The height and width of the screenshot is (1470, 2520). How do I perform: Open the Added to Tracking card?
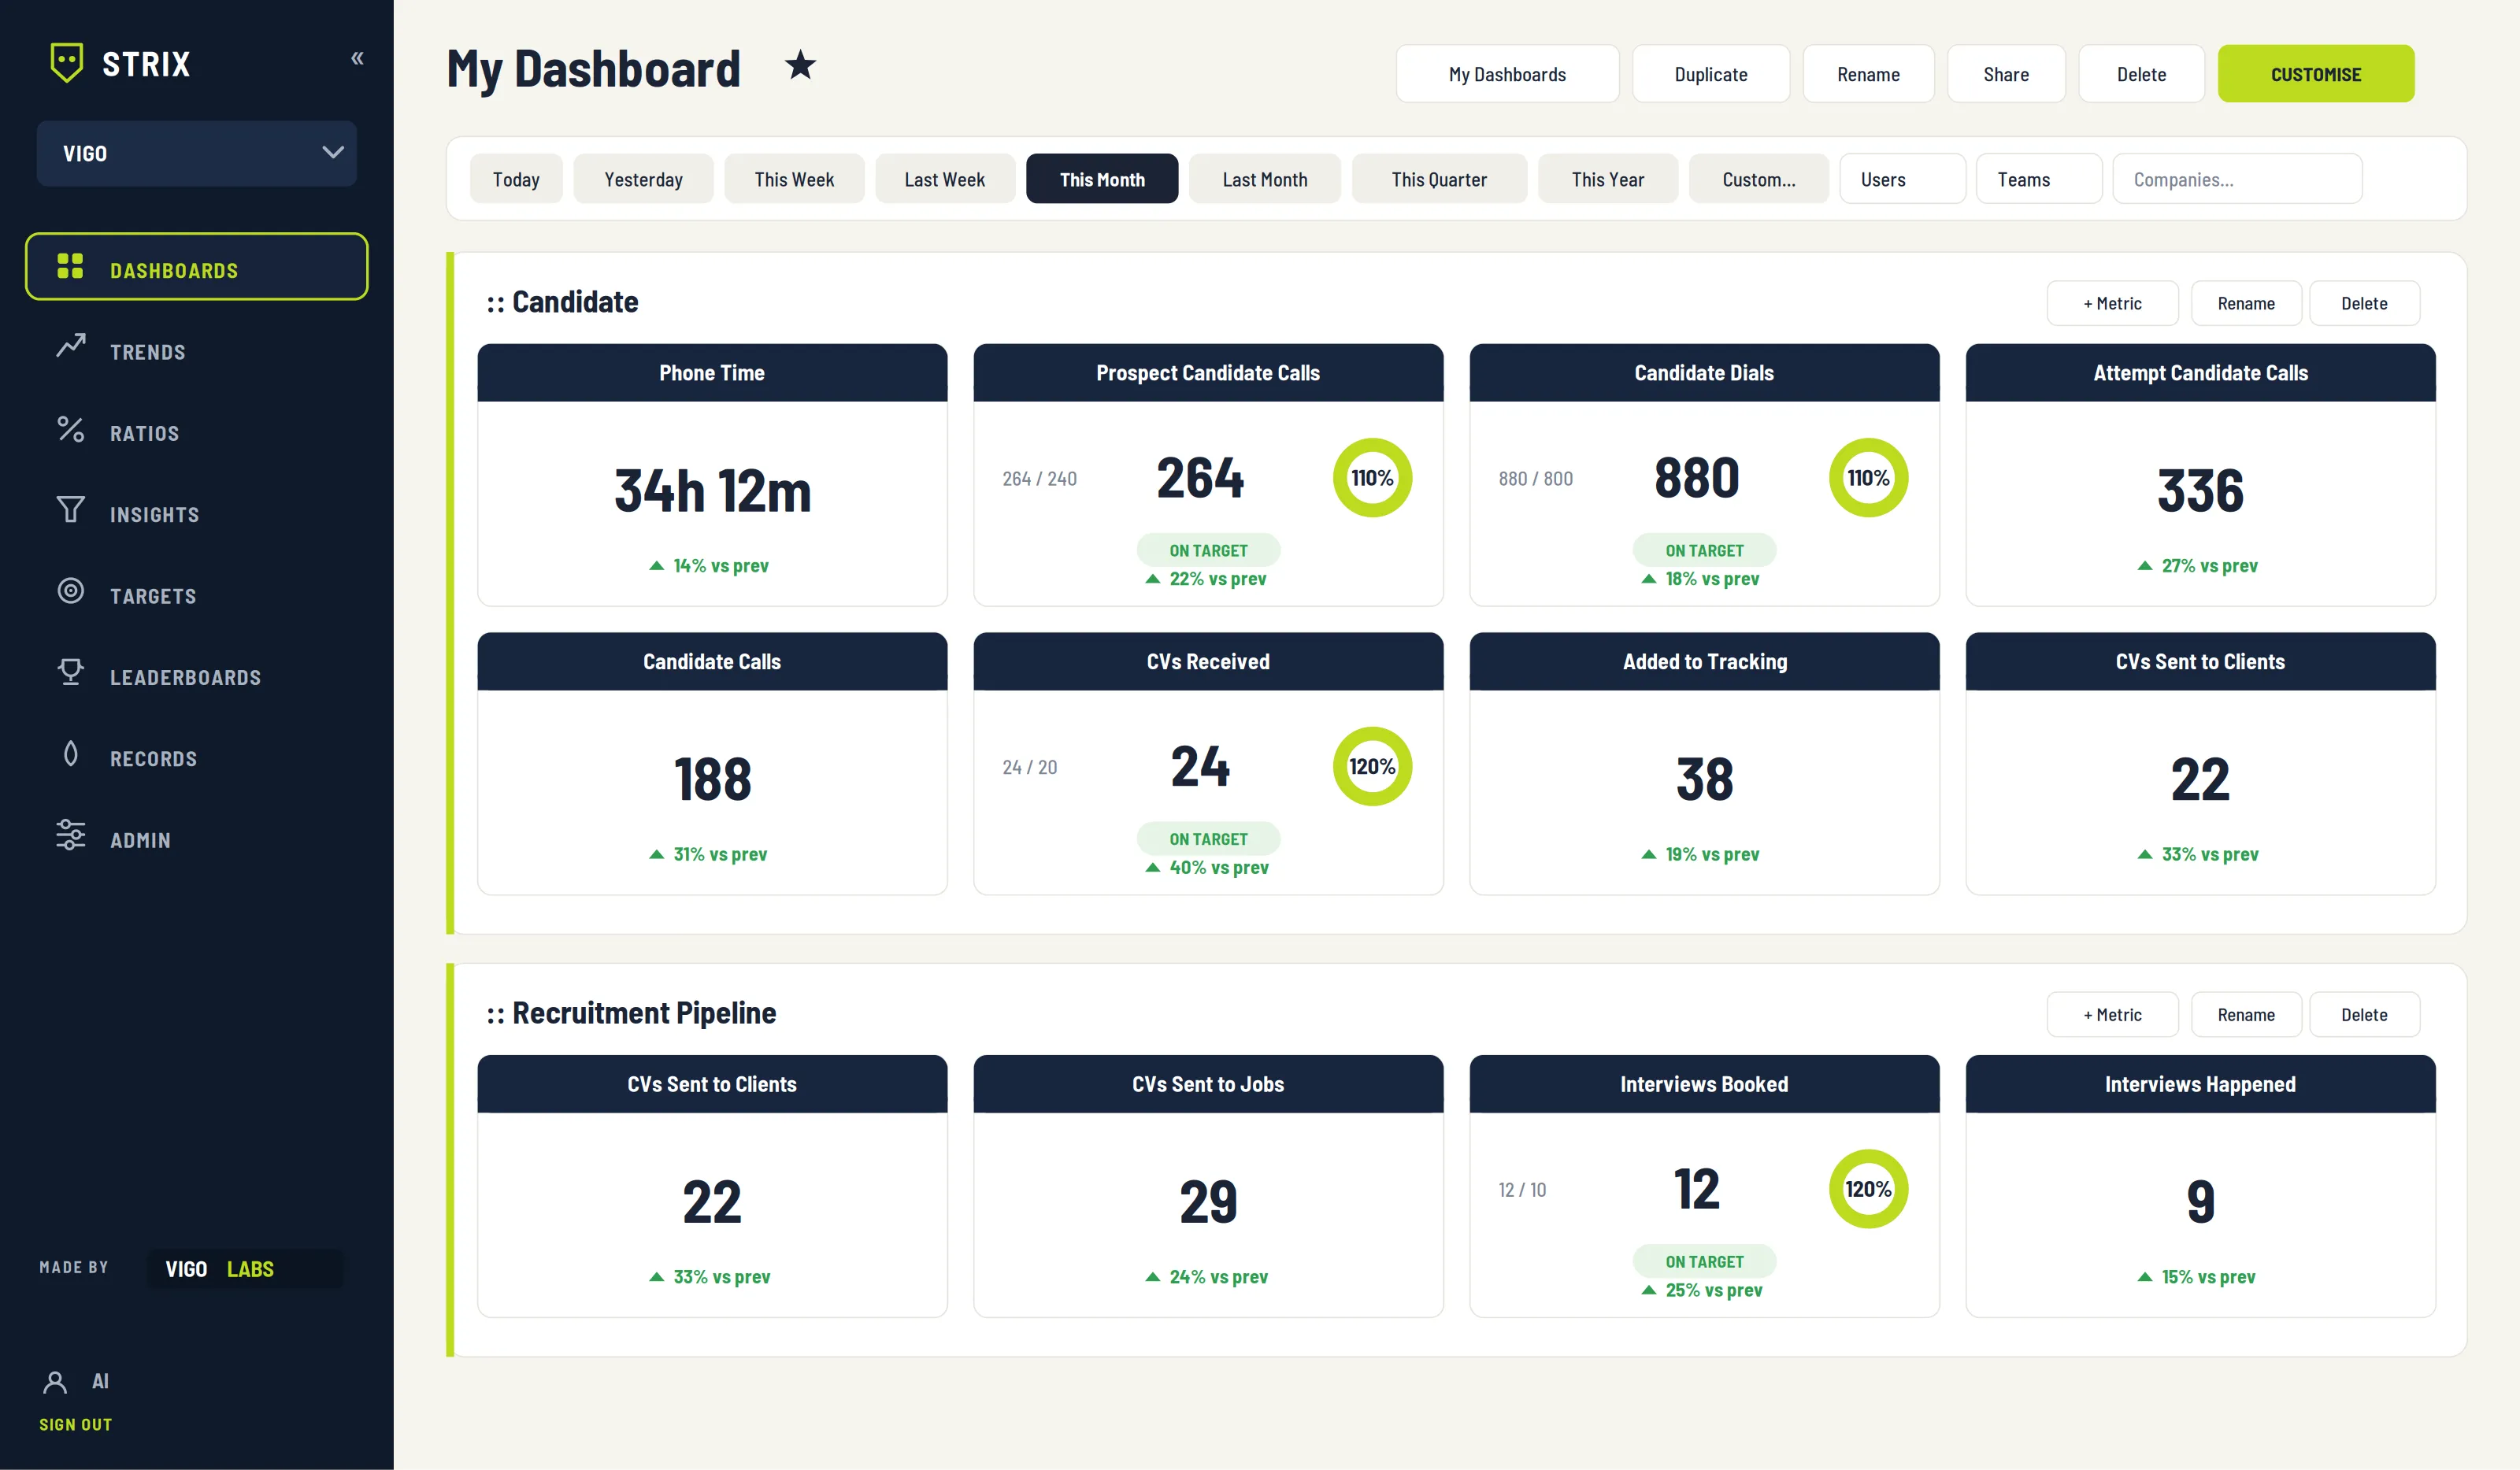(1704, 763)
